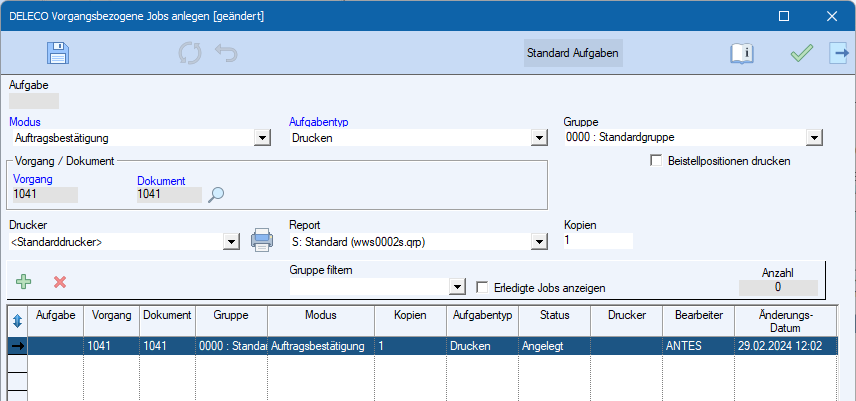Viewport: 856px width, 401px height.
Task: Click the Kopien input field
Action: click(598, 241)
